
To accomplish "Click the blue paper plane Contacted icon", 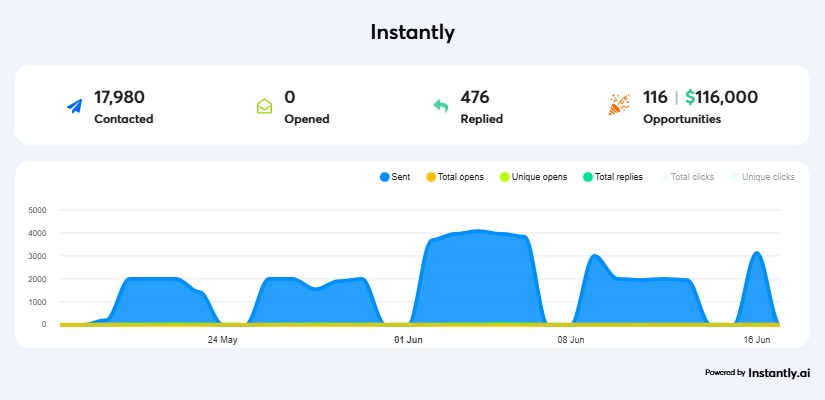I will [x=75, y=106].
